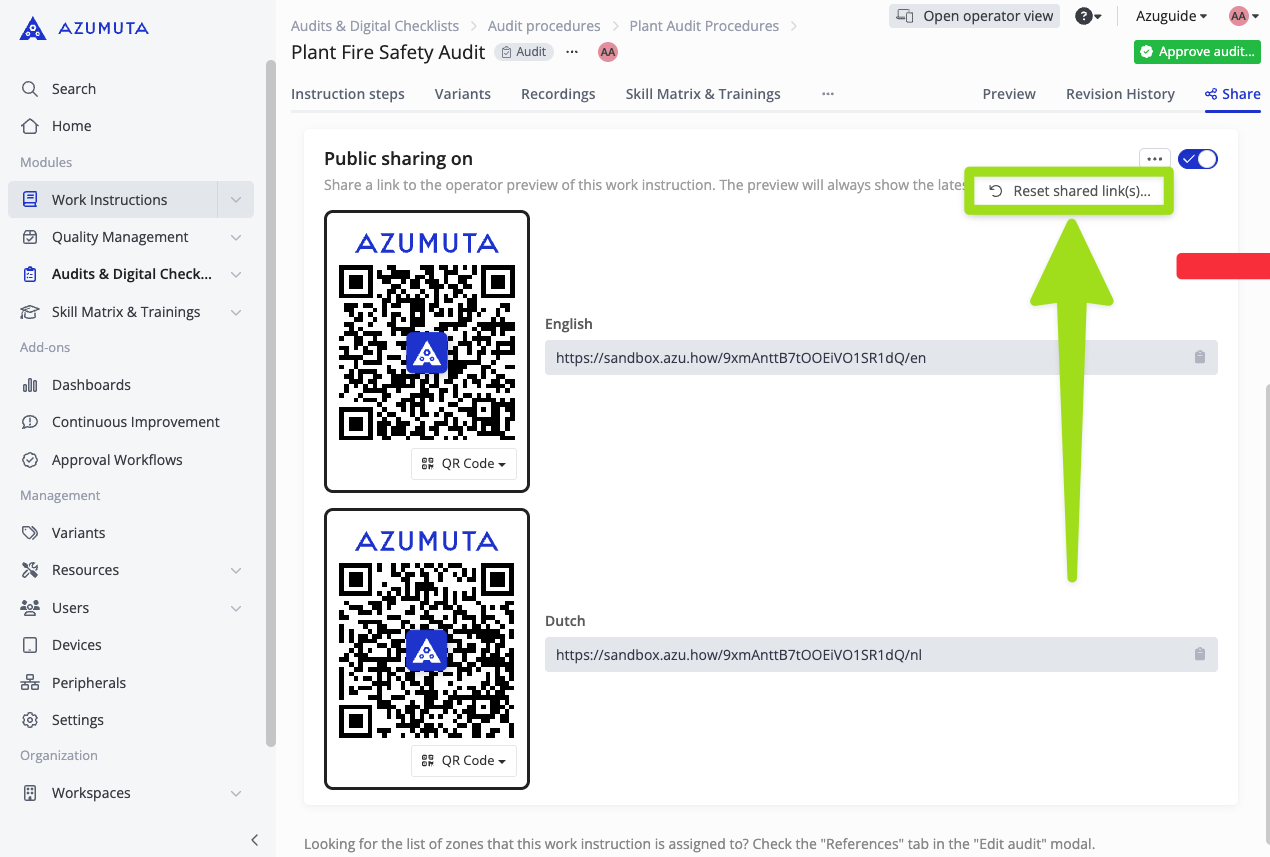Open the help question mark menu
This screenshot has height=857, width=1270.
pyautogui.click(x=1087, y=16)
